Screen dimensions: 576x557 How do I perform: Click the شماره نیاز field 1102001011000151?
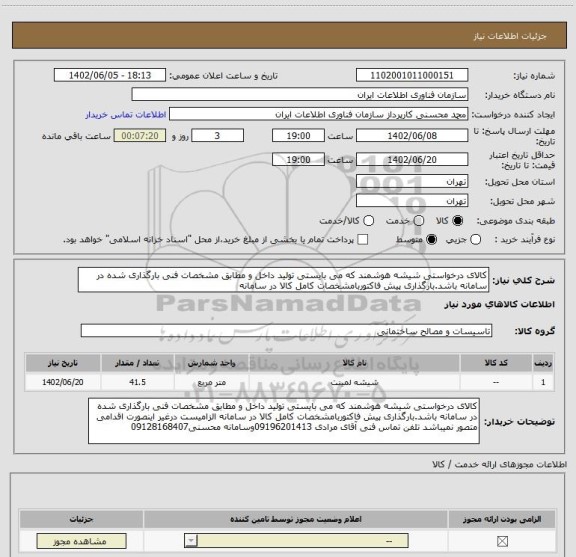pos(412,75)
